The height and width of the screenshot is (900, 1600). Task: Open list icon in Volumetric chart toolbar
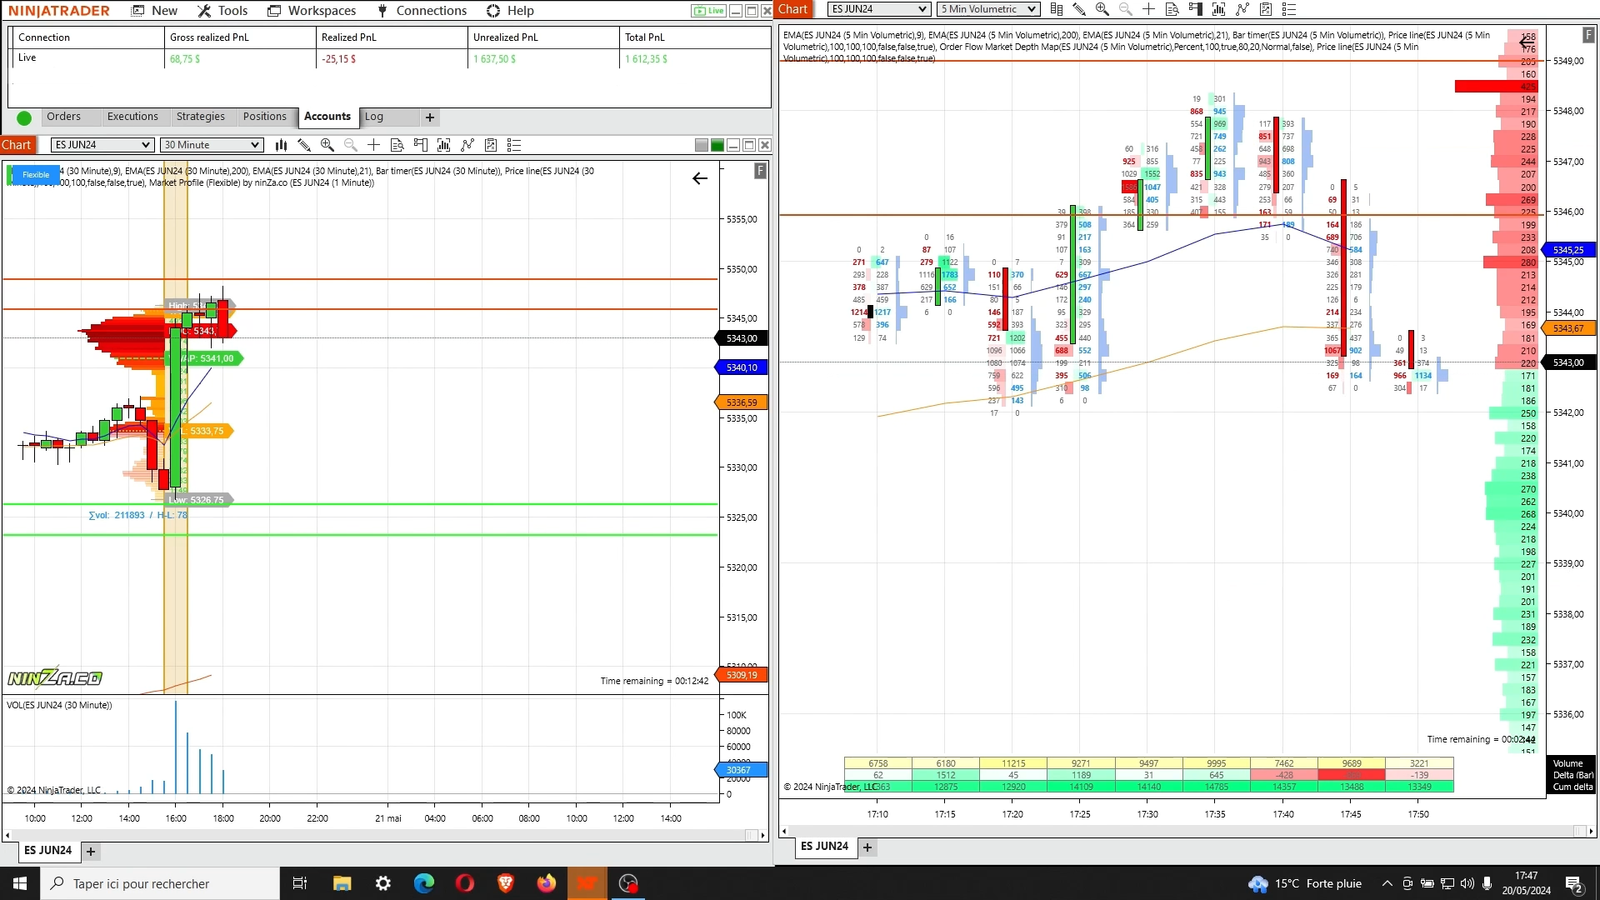click(x=1289, y=9)
